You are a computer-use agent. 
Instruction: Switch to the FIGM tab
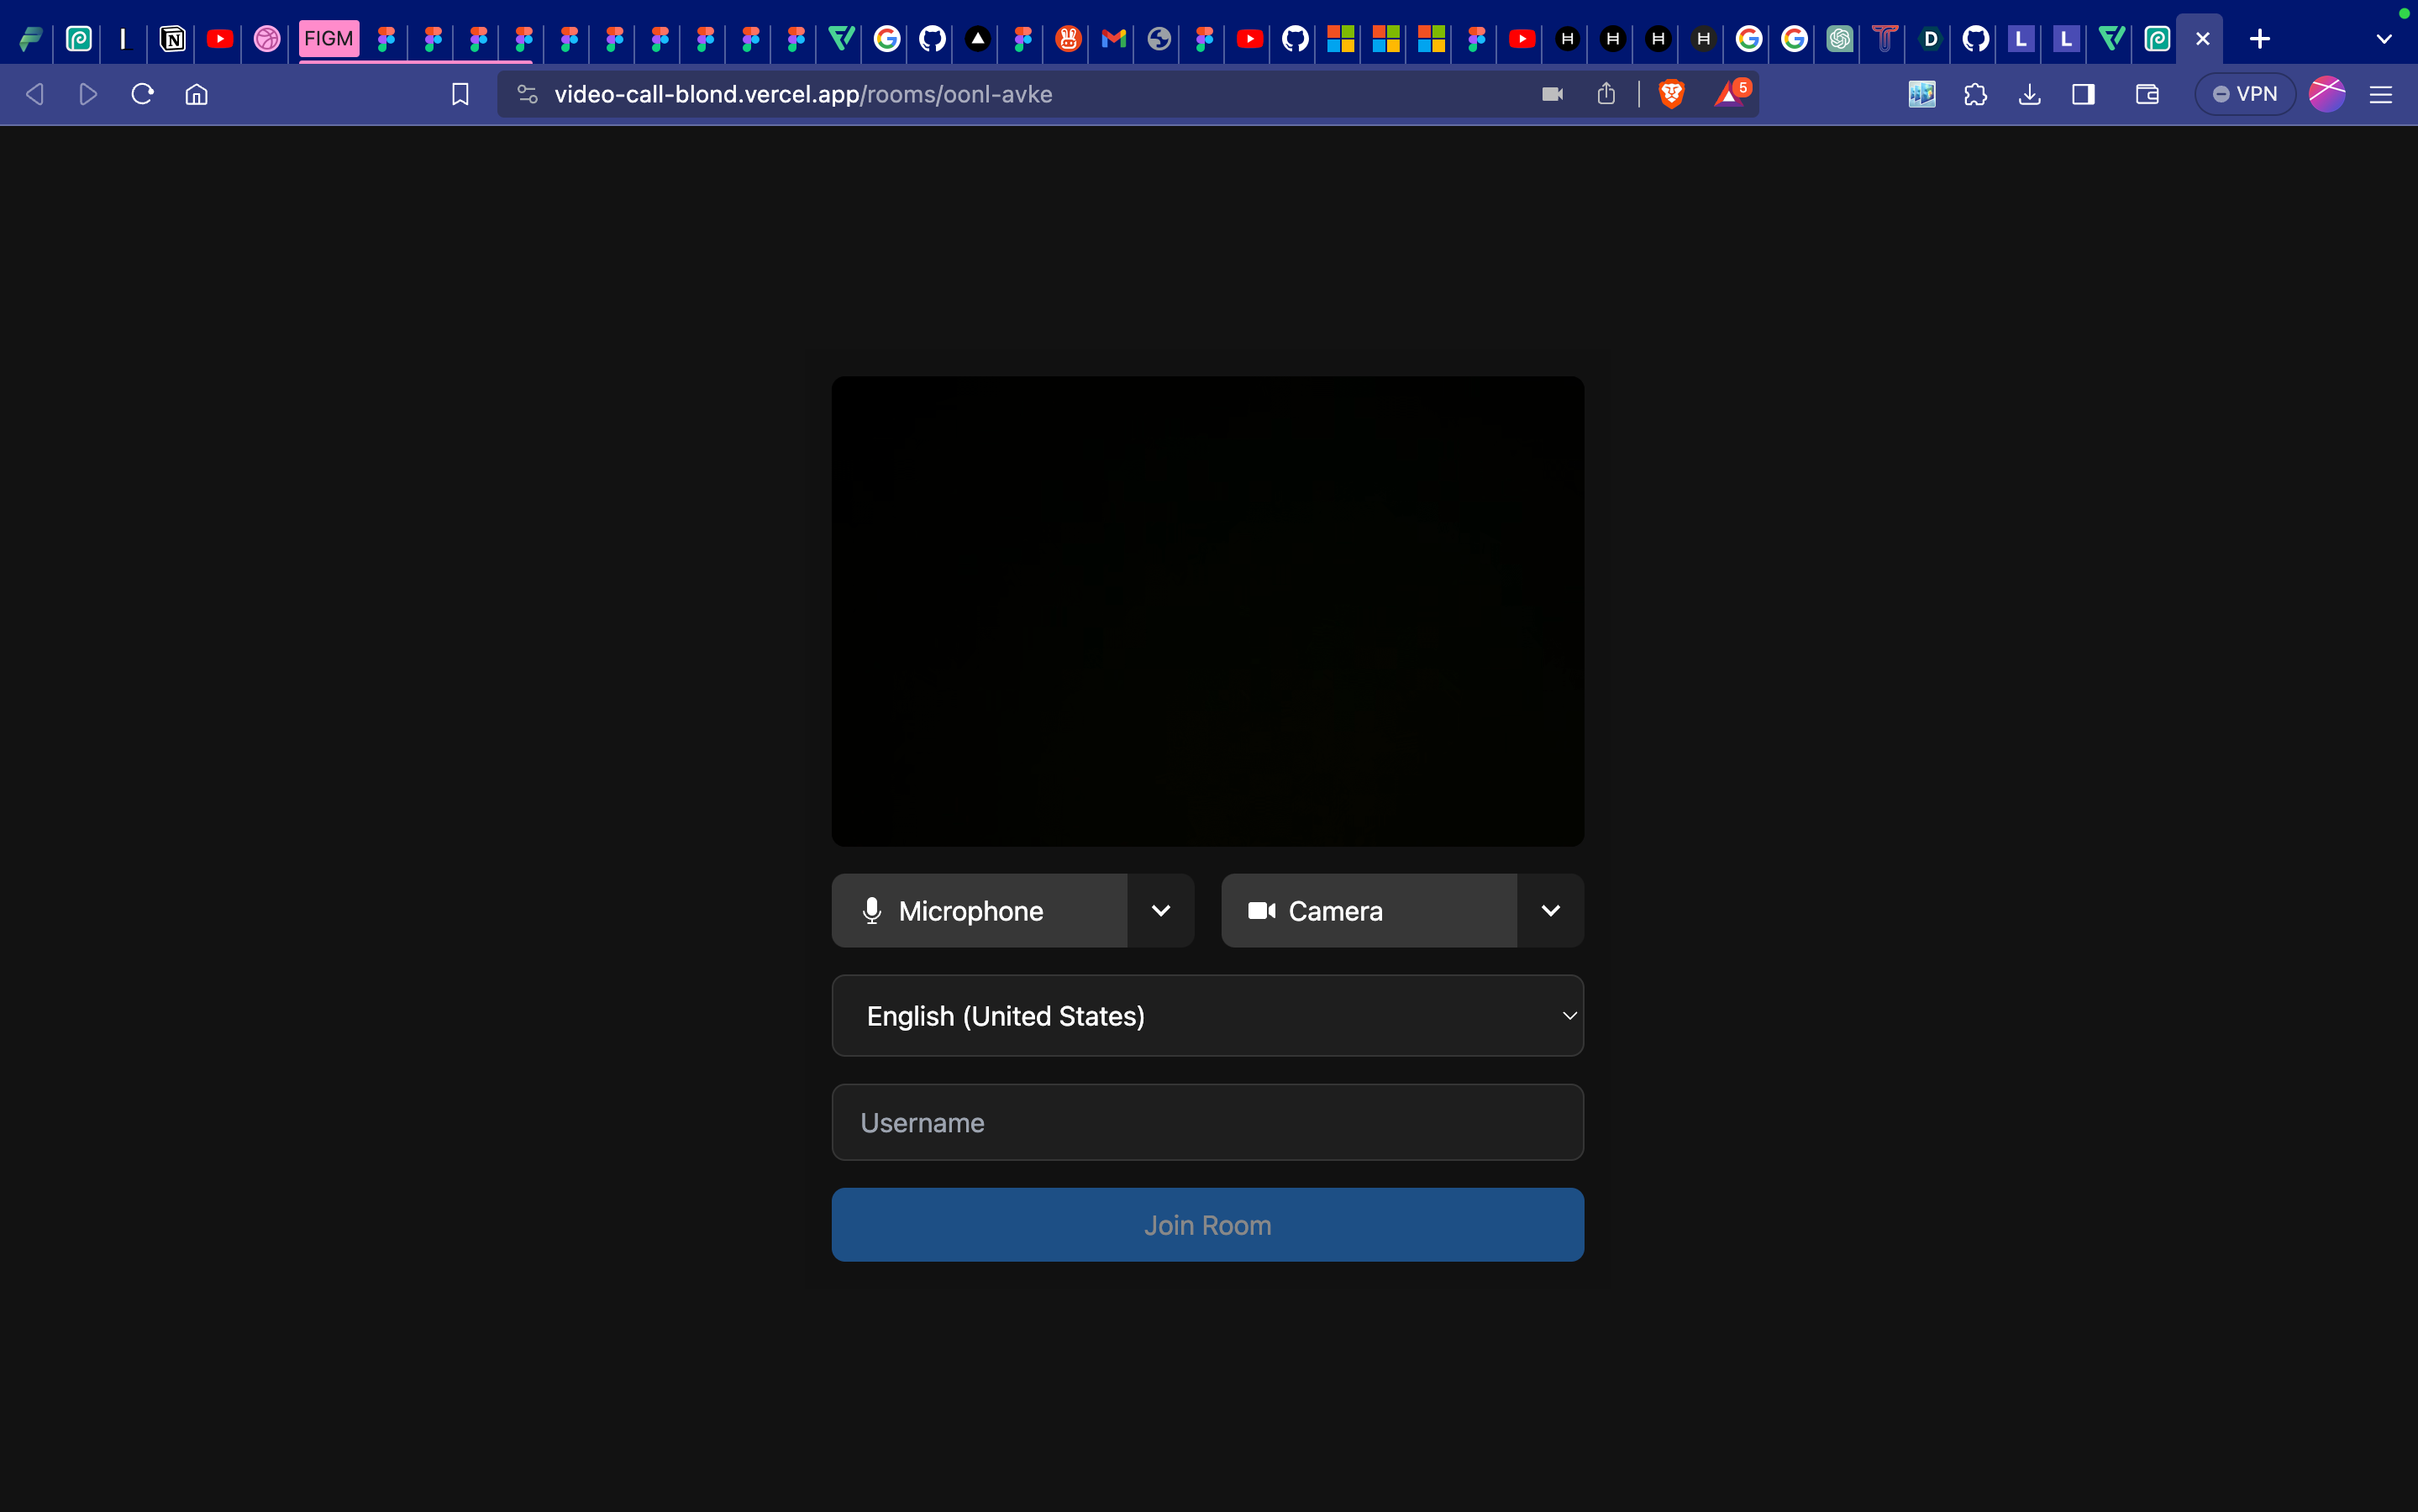[x=329, y=39]
